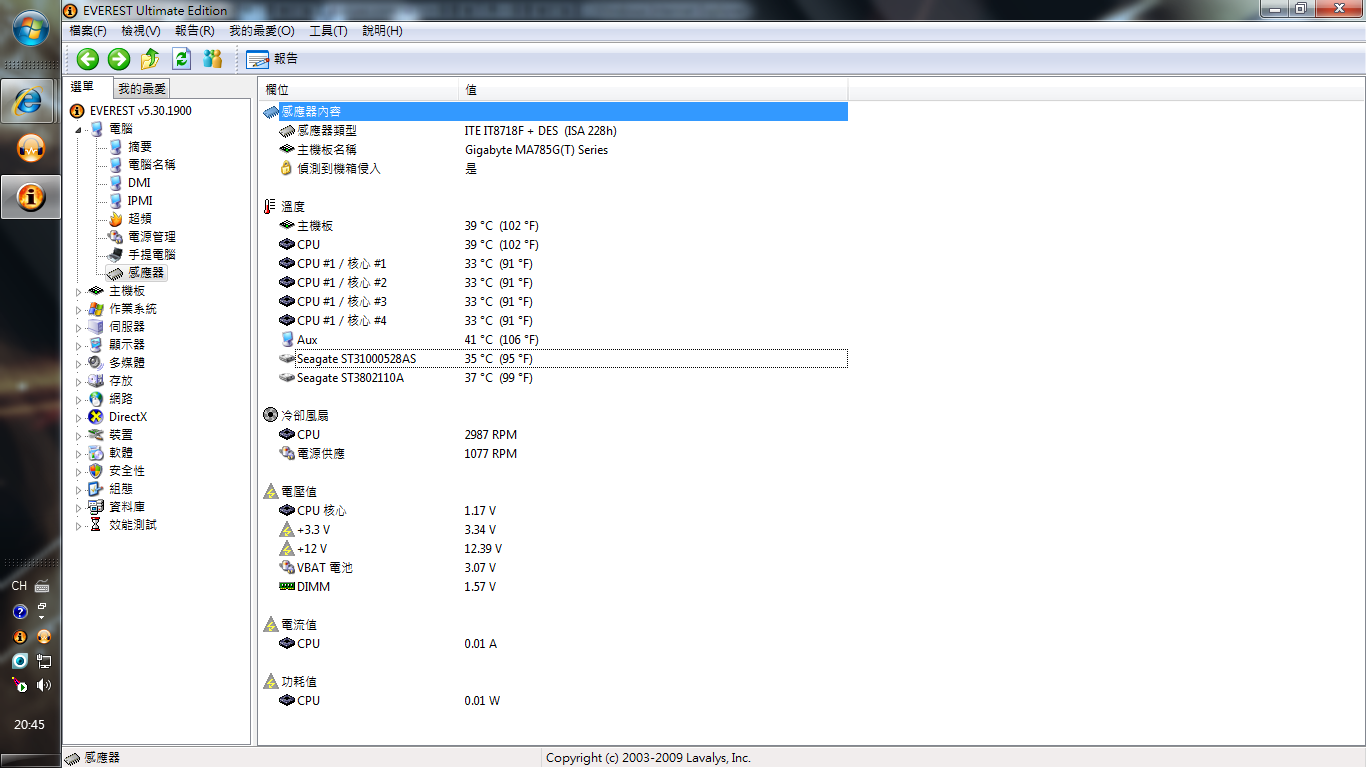Open the 報告 report toolbar button

[x=272, y=59]
